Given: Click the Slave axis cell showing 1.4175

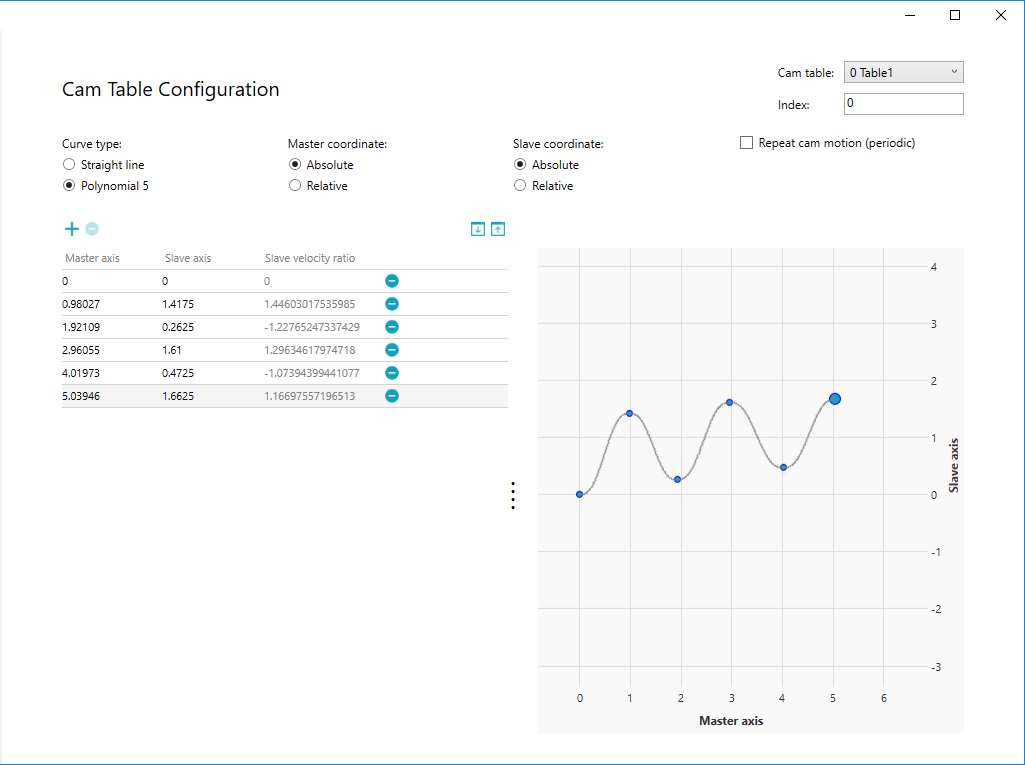Looking at the screenshot, I should click(x=181, y=304).
